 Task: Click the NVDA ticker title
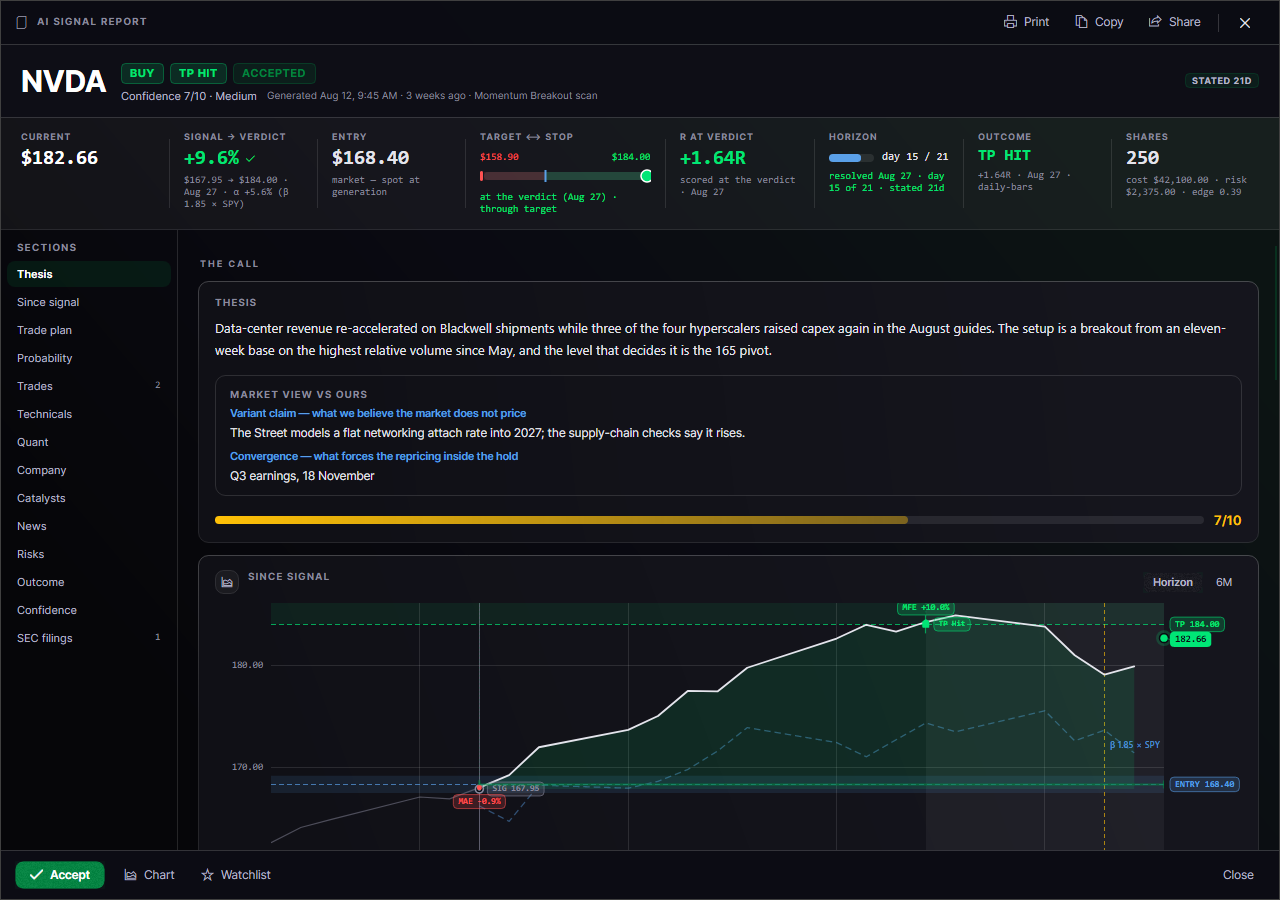[63, 82]
